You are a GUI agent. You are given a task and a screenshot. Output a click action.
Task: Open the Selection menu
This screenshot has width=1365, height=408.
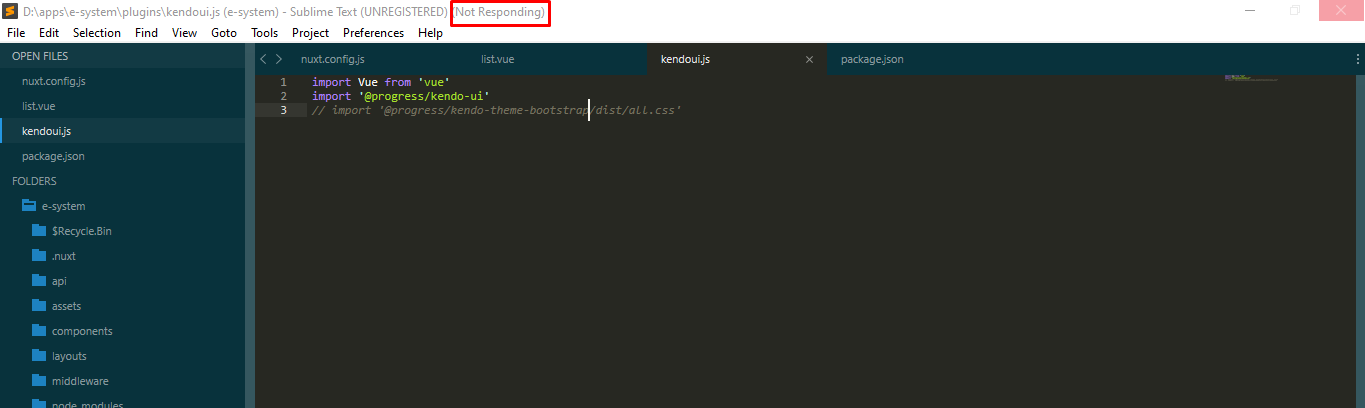[x=97, y=33]
